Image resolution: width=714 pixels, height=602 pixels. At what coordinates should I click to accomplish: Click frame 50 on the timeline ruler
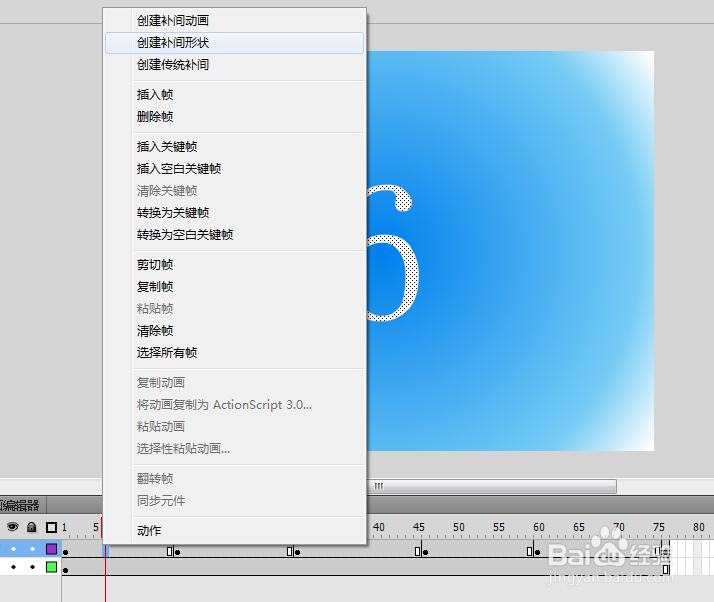click(x=459, y=527)
